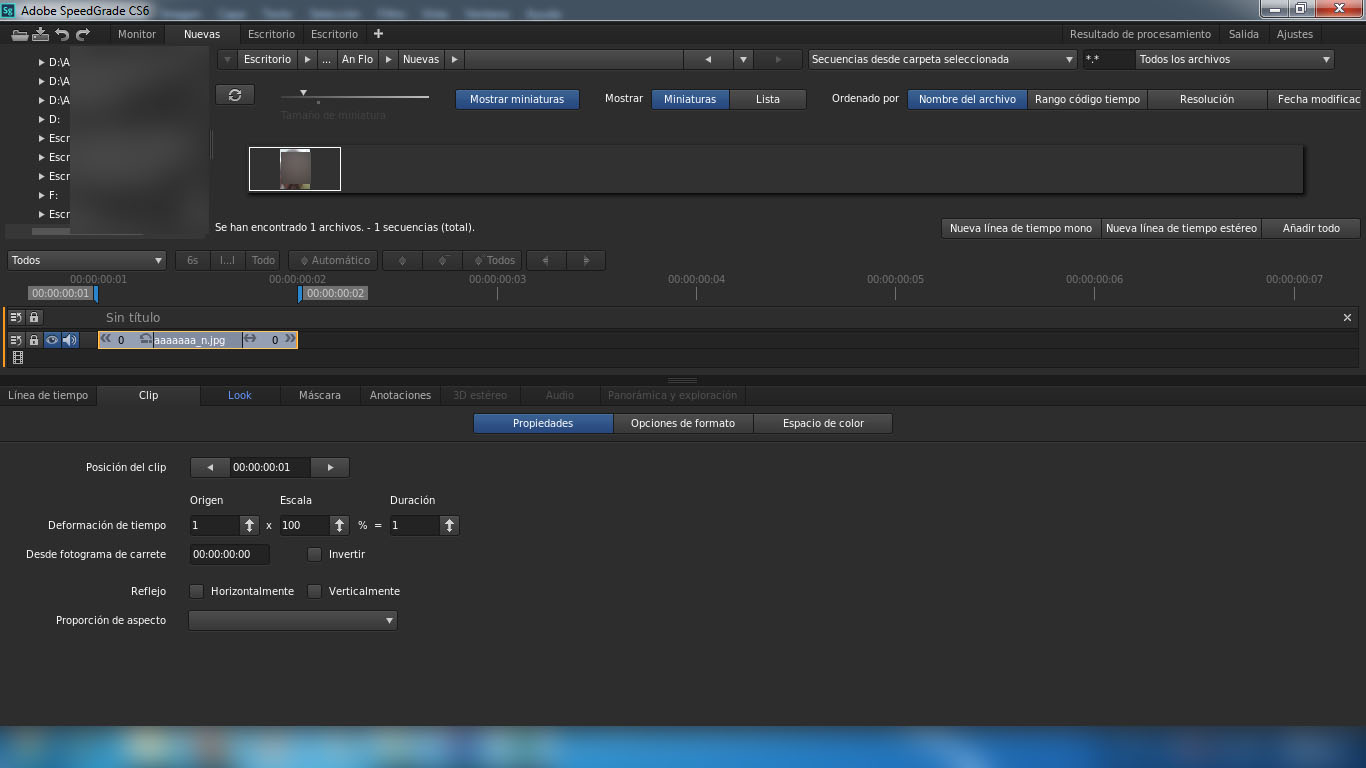The image size is (1366, 768).
Task: Navigate back in folder history arrow
Action: tap(708, 59)
